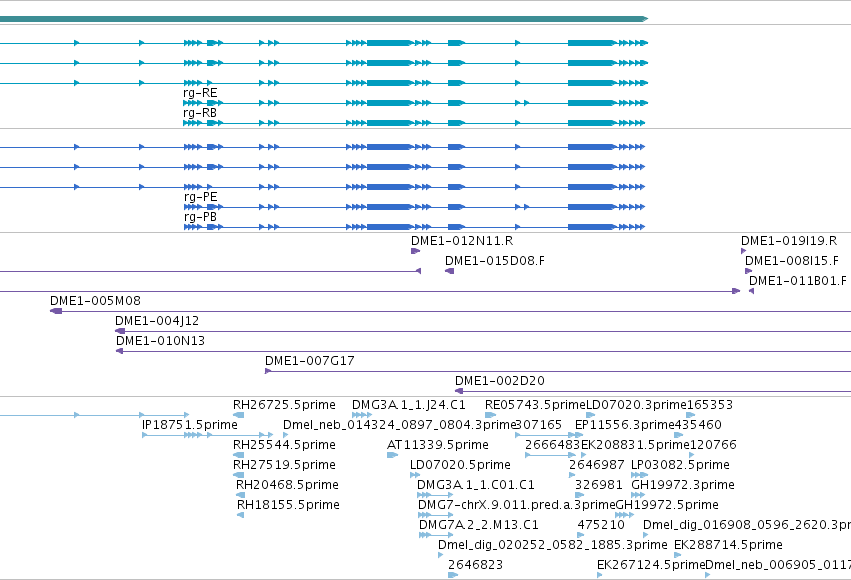
Task: Select DME1-011B01.F BAC end label
Action: click(x=798, y=281)
